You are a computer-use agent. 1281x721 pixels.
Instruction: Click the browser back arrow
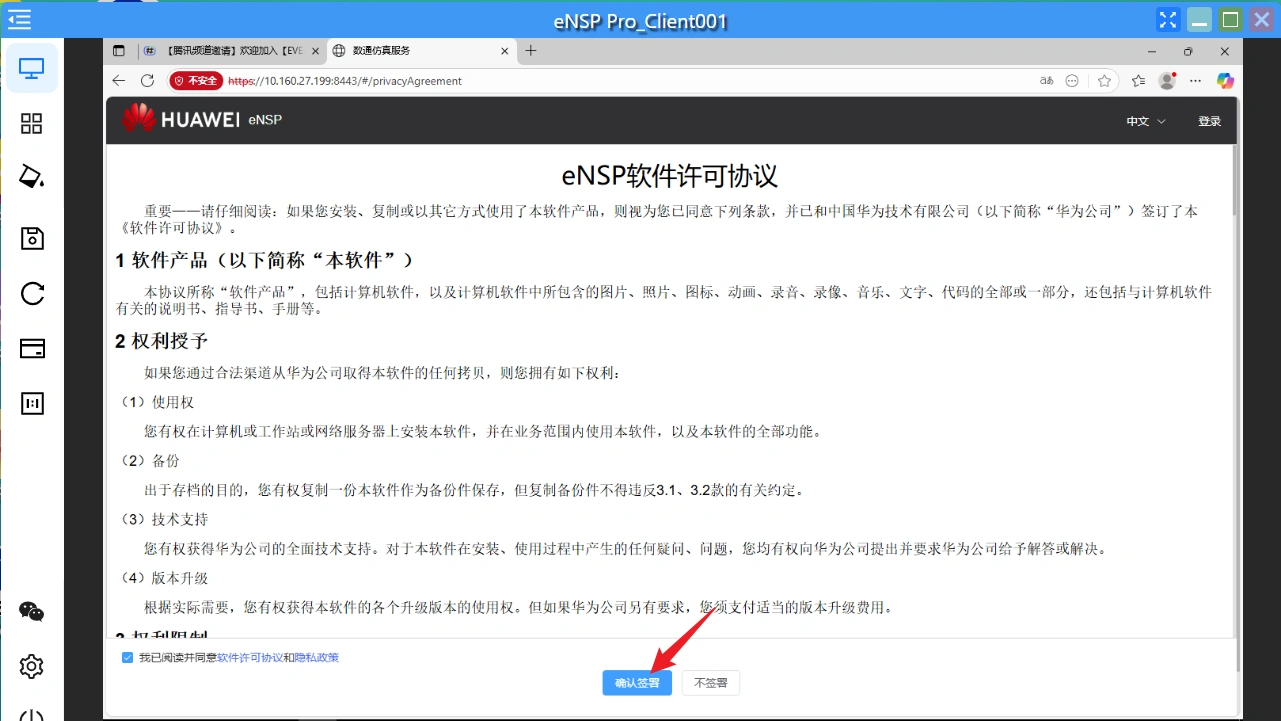pyautogui.click(x=119, y=81)
